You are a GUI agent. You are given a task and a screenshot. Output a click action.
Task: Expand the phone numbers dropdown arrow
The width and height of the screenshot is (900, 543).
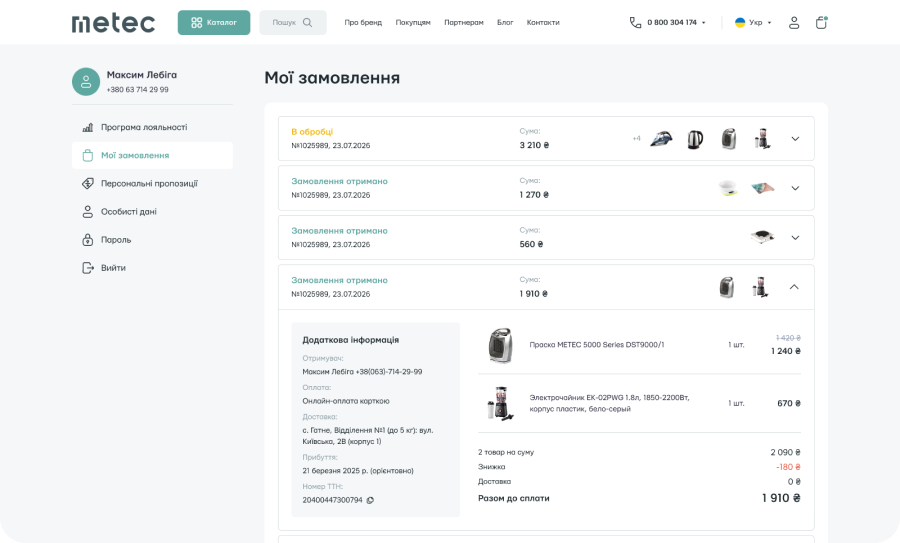click(x=704, y=23)
